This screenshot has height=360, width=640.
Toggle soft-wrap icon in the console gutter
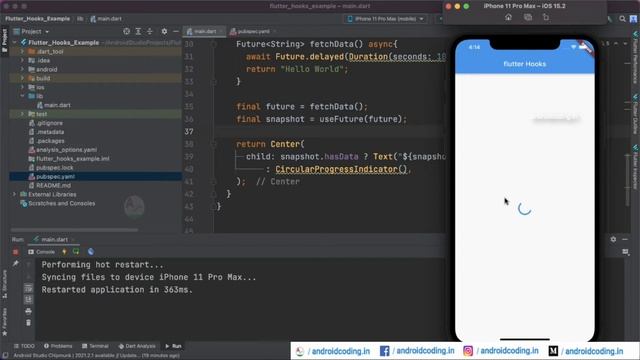28,288
